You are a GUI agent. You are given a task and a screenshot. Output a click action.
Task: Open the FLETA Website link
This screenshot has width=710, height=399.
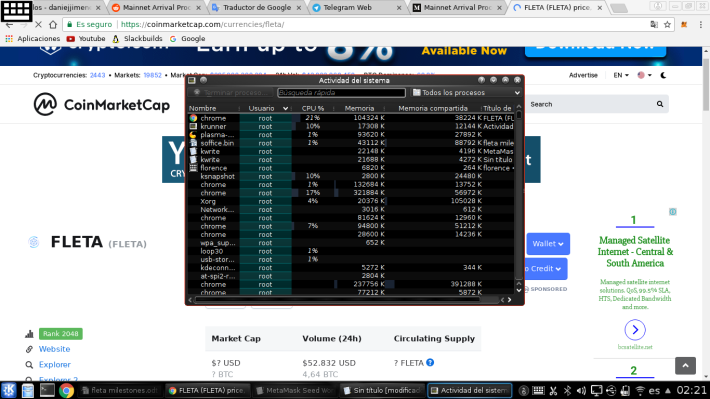coord(54,349)
